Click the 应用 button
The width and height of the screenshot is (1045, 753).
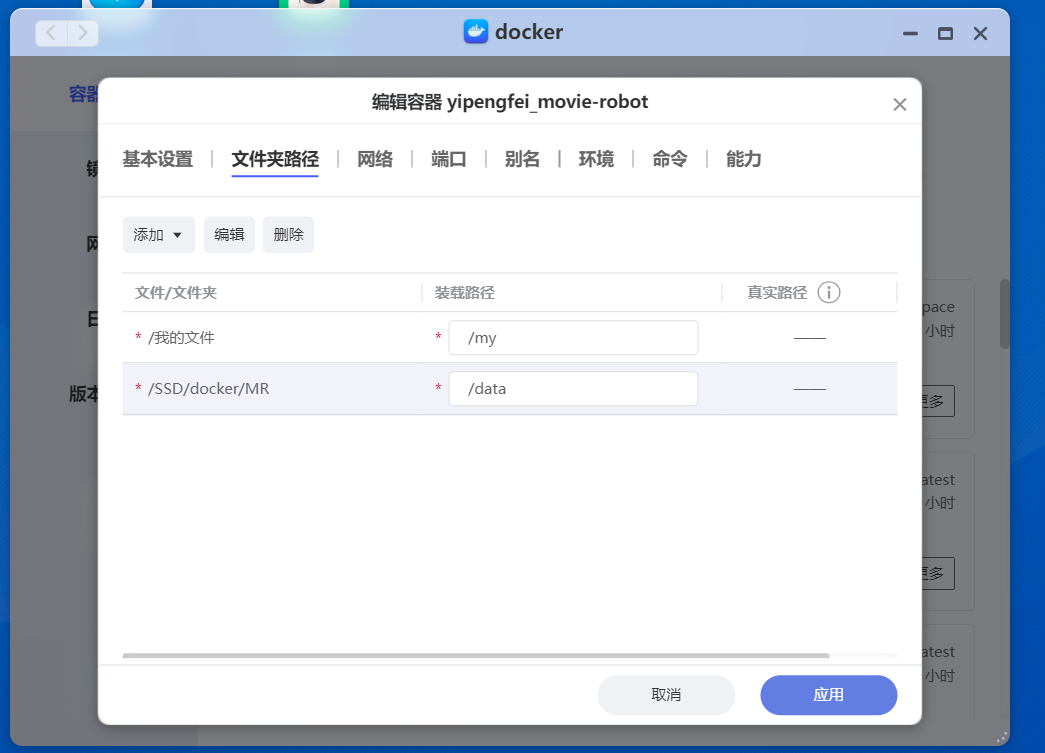(x=828, y=695)
